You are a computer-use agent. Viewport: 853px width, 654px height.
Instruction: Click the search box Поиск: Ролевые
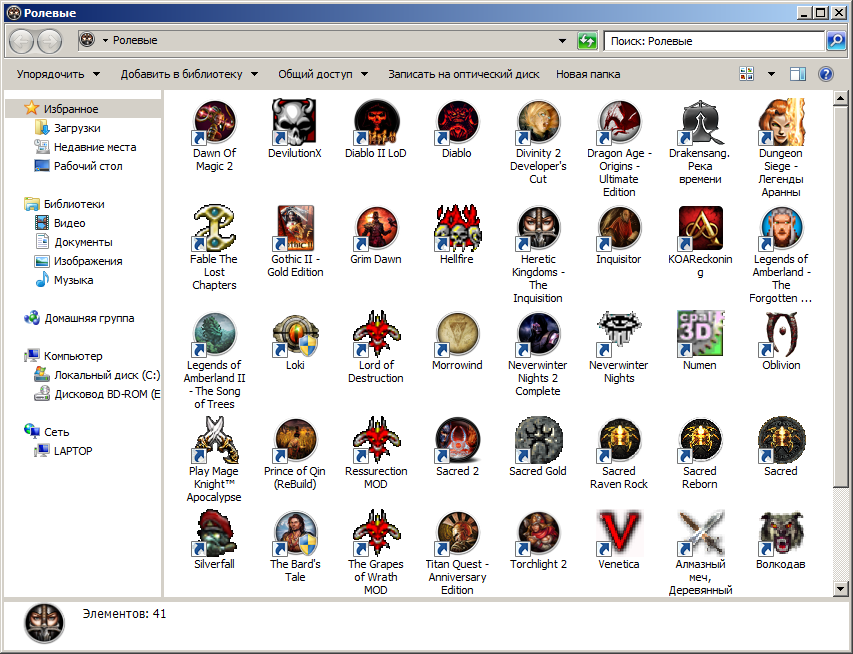click(714, 41)
